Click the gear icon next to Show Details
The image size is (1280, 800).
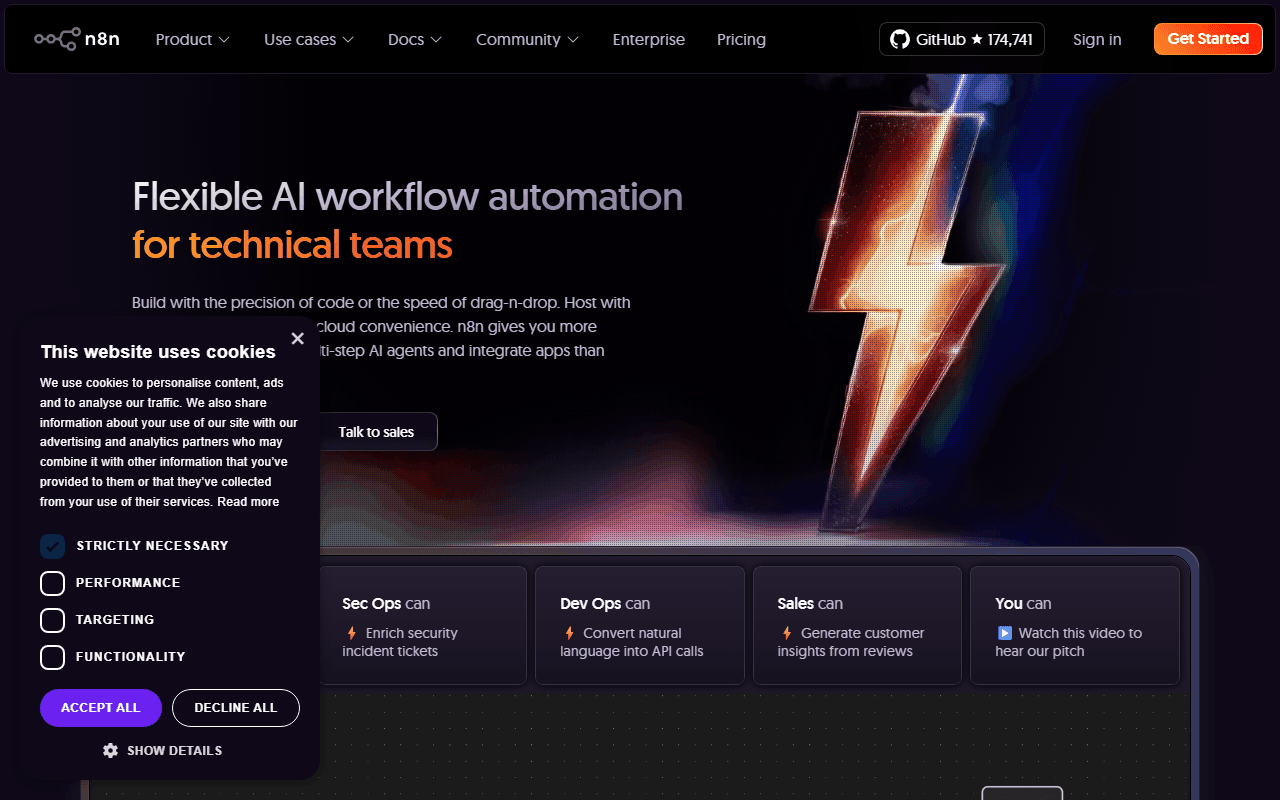110,750
